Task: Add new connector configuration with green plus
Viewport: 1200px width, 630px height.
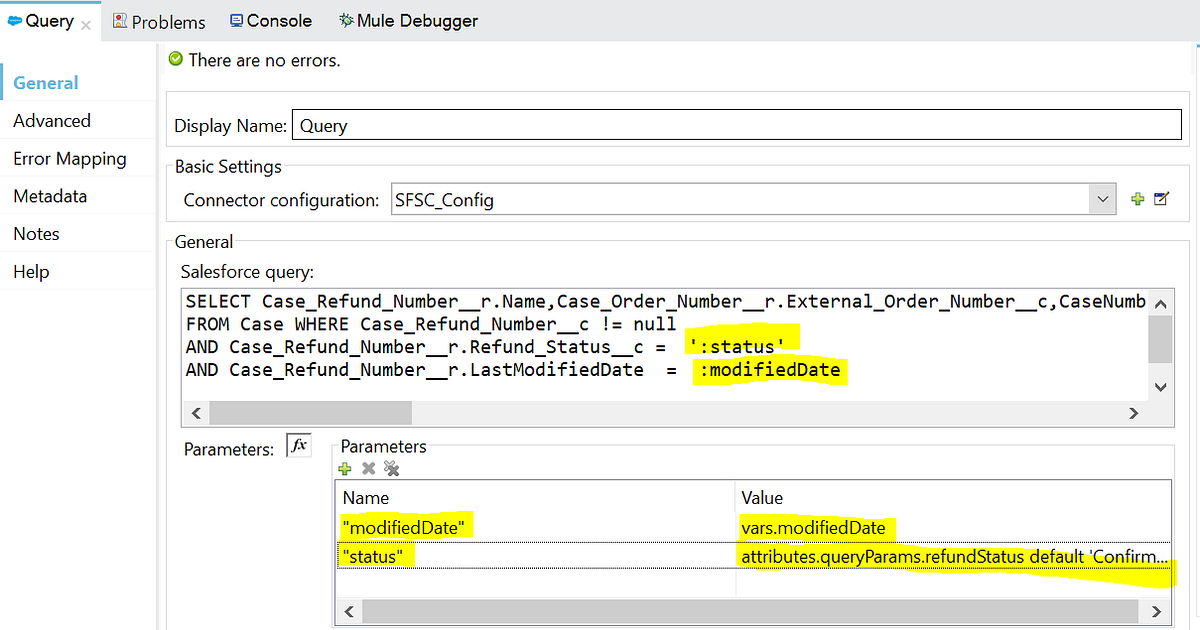Action: point(1137,199)
